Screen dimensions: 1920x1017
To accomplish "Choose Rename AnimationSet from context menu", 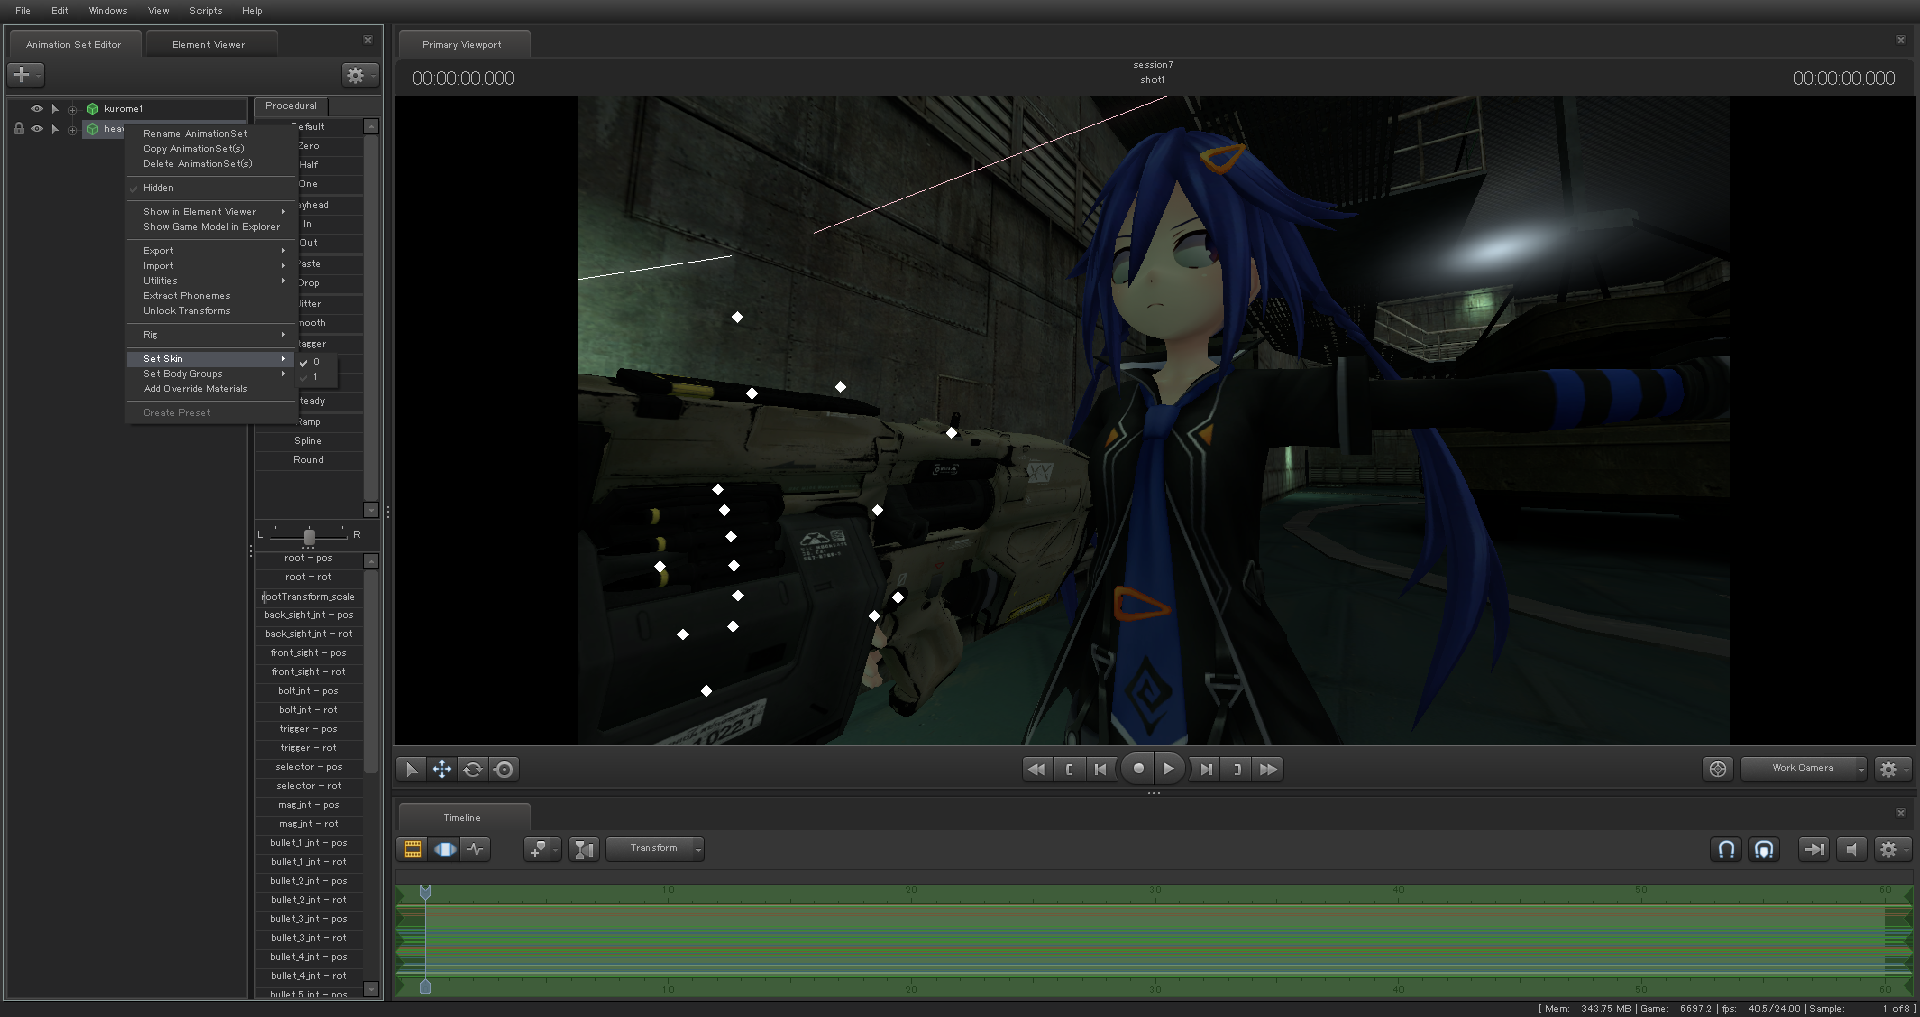I will click(x=212, y=134).
